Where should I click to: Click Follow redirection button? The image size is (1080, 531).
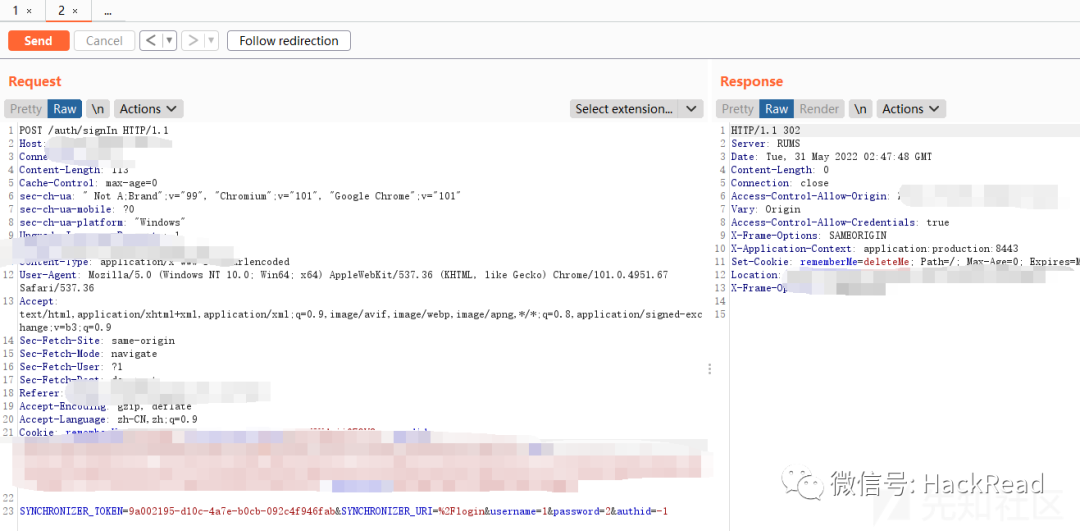click(289, 41)
